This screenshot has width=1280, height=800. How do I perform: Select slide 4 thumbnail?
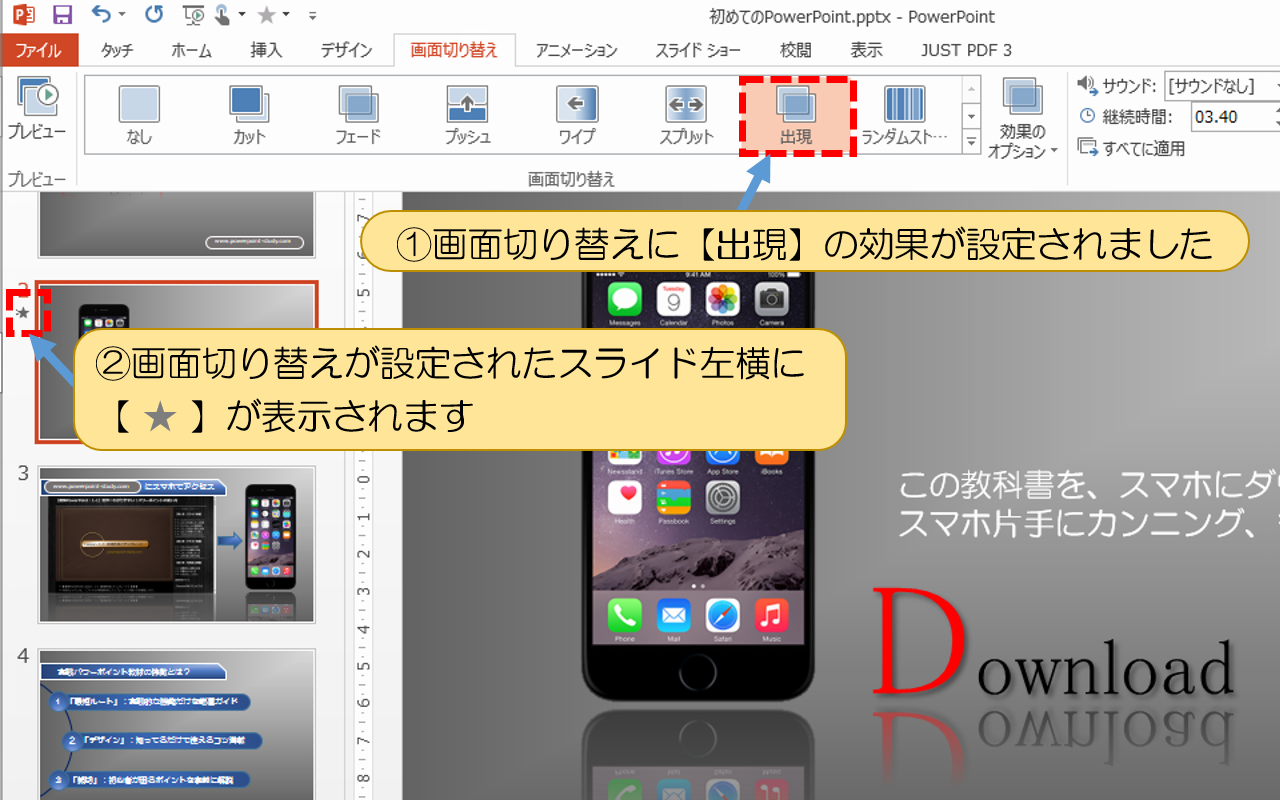point(177,724)
